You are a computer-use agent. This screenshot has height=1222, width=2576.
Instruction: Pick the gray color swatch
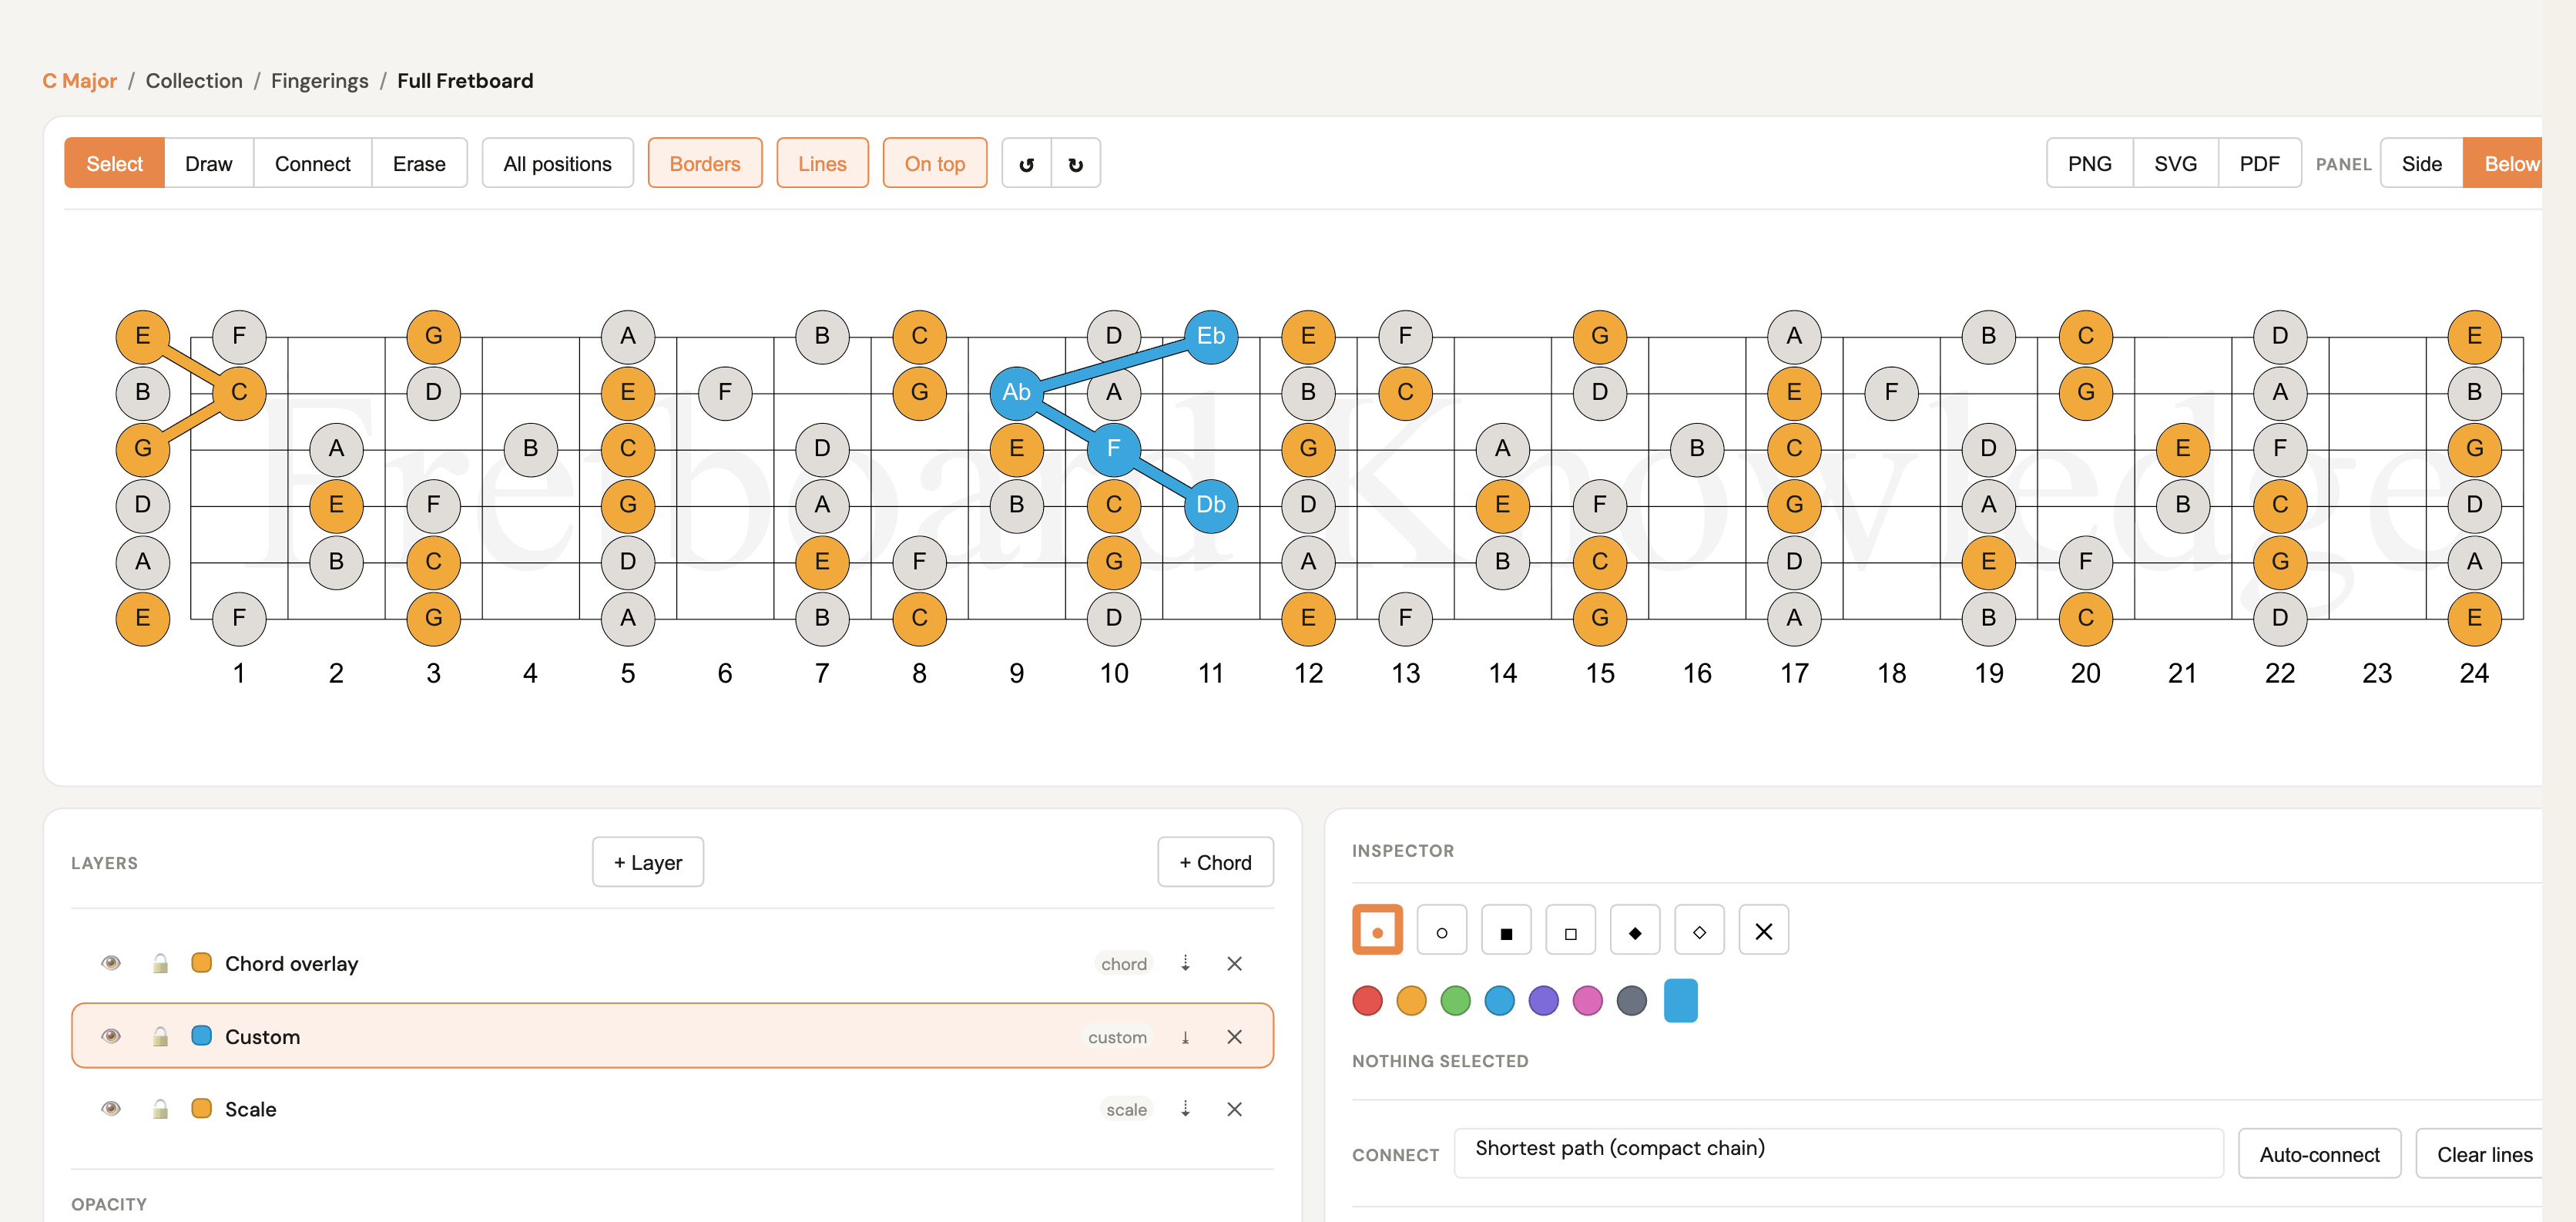(1631, 1000)
